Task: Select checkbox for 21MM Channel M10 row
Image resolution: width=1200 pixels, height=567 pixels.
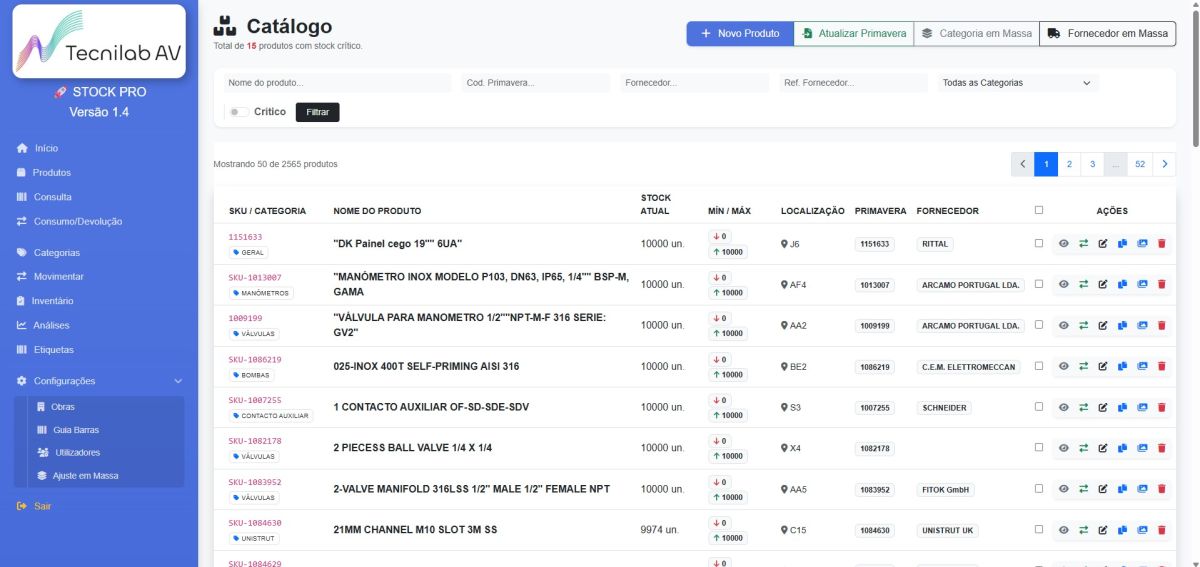Action: coord(1039,529)
